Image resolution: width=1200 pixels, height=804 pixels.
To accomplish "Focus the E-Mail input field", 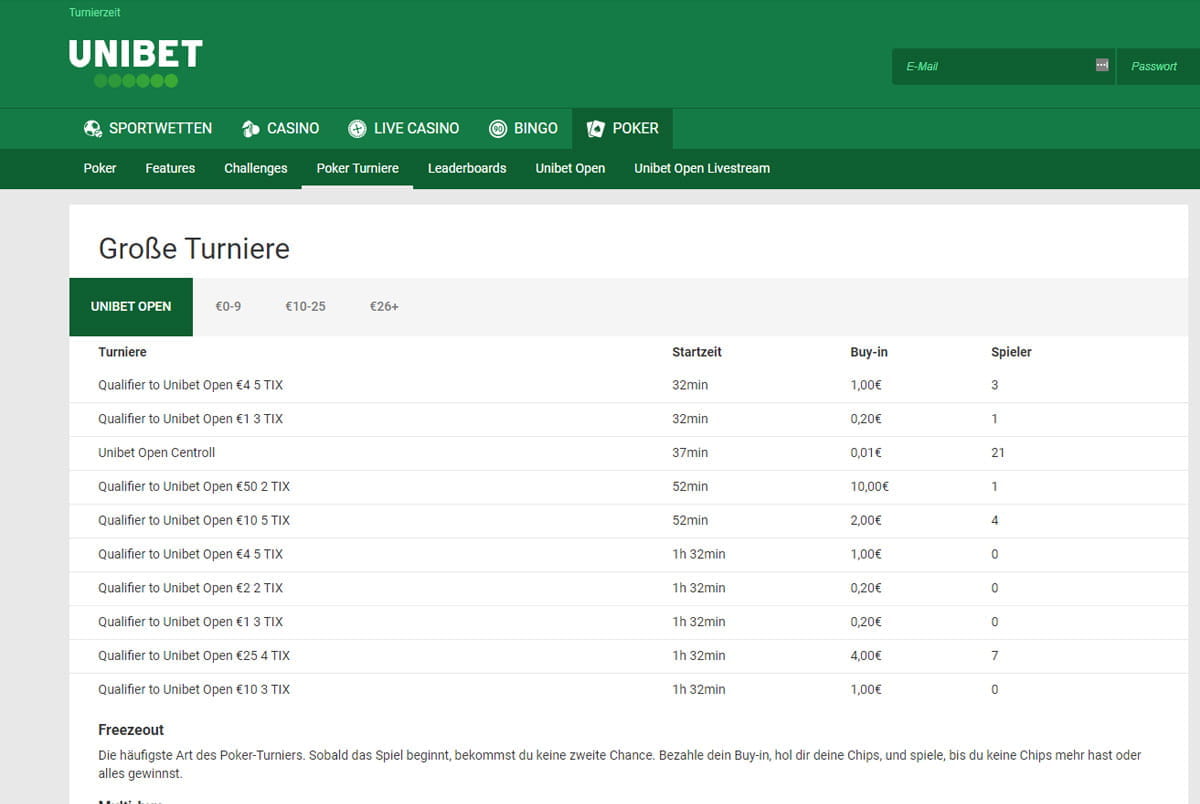I will (1003, 66).
